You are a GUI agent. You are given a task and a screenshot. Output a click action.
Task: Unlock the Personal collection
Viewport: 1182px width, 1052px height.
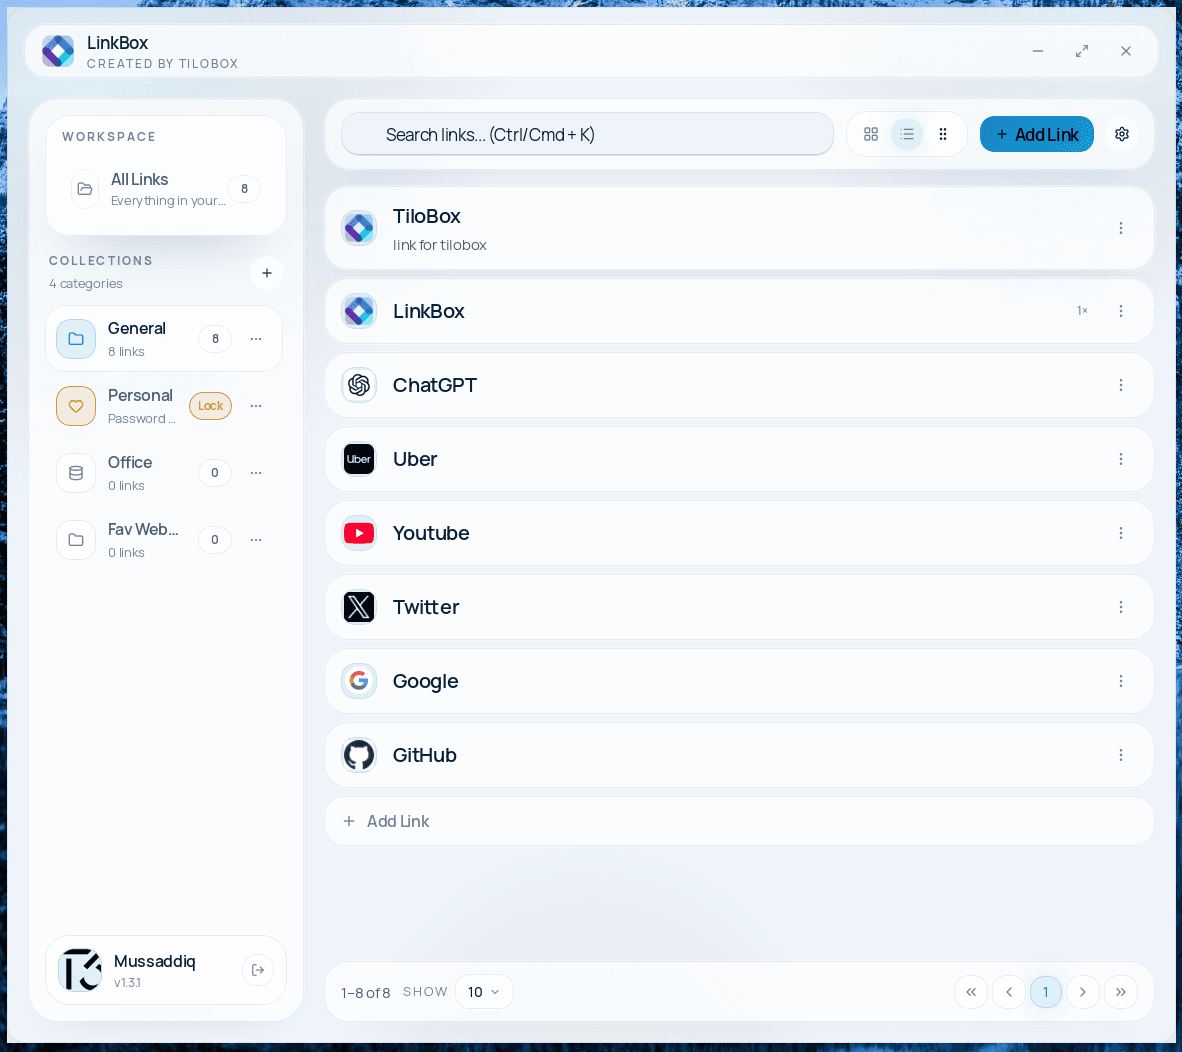[x=210, y=406]
